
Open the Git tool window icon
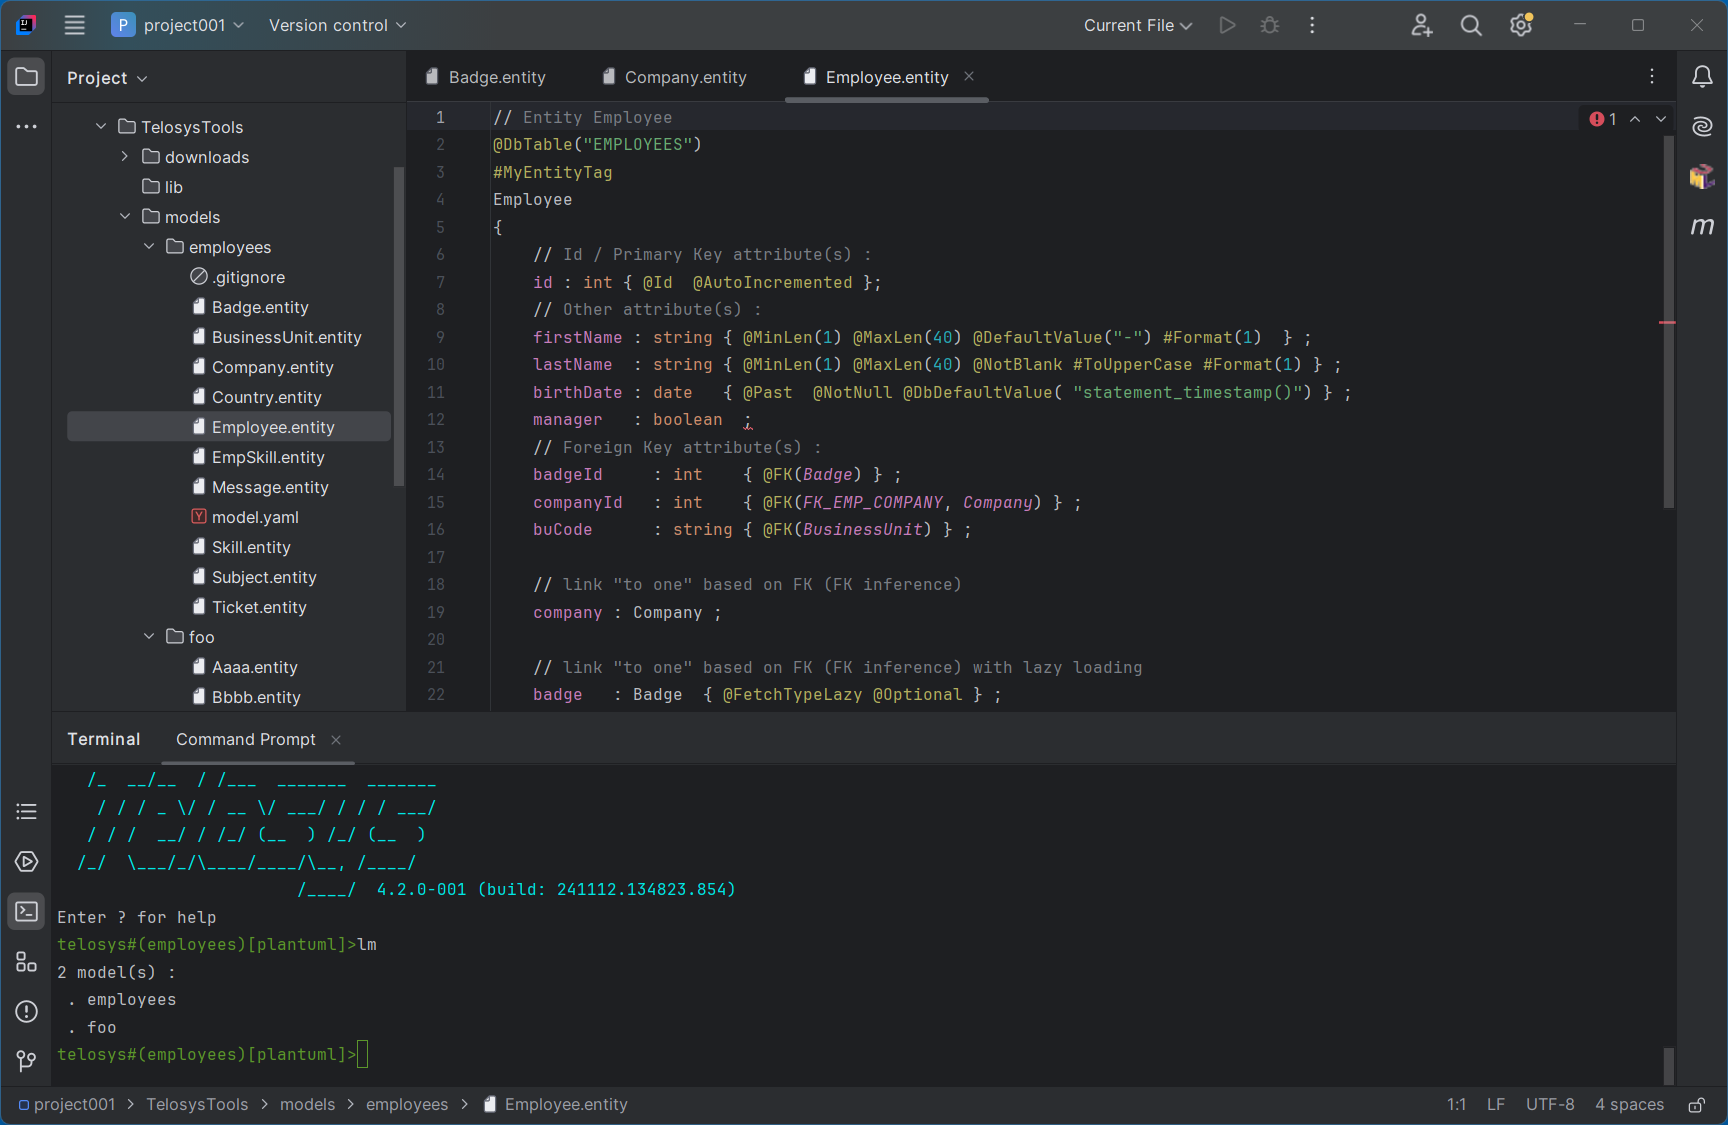(x=27, y=1061)
